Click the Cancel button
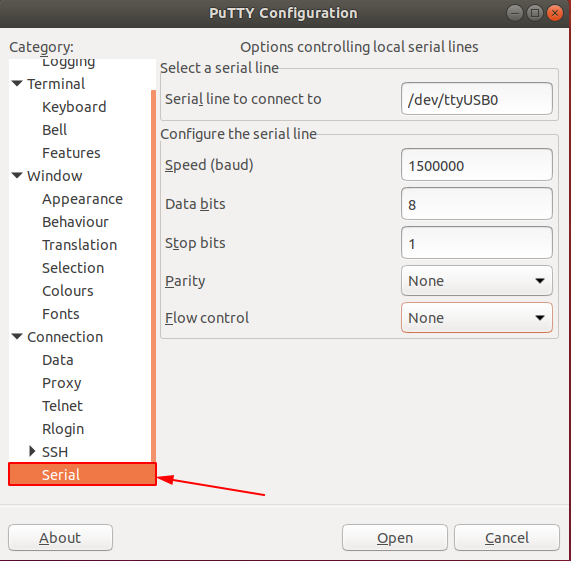 507,538
